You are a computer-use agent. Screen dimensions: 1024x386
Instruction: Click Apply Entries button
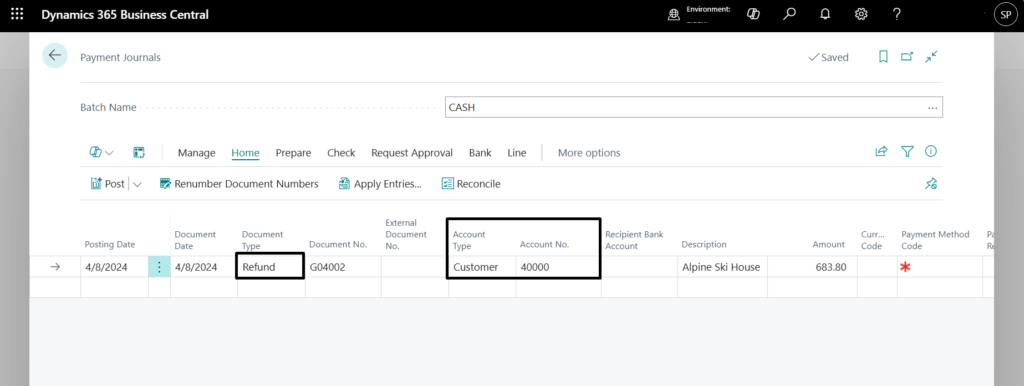(x=380, y=184)
